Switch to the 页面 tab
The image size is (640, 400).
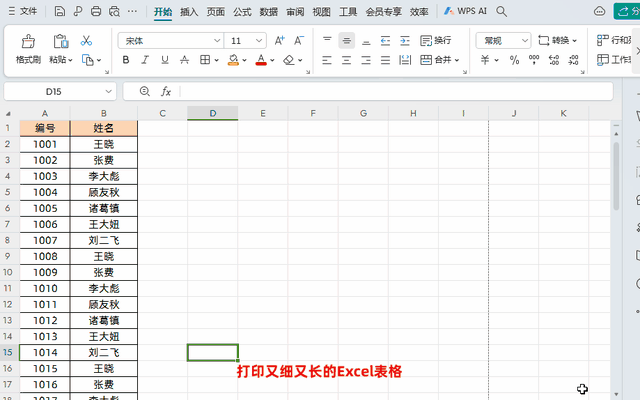point(216,12)
